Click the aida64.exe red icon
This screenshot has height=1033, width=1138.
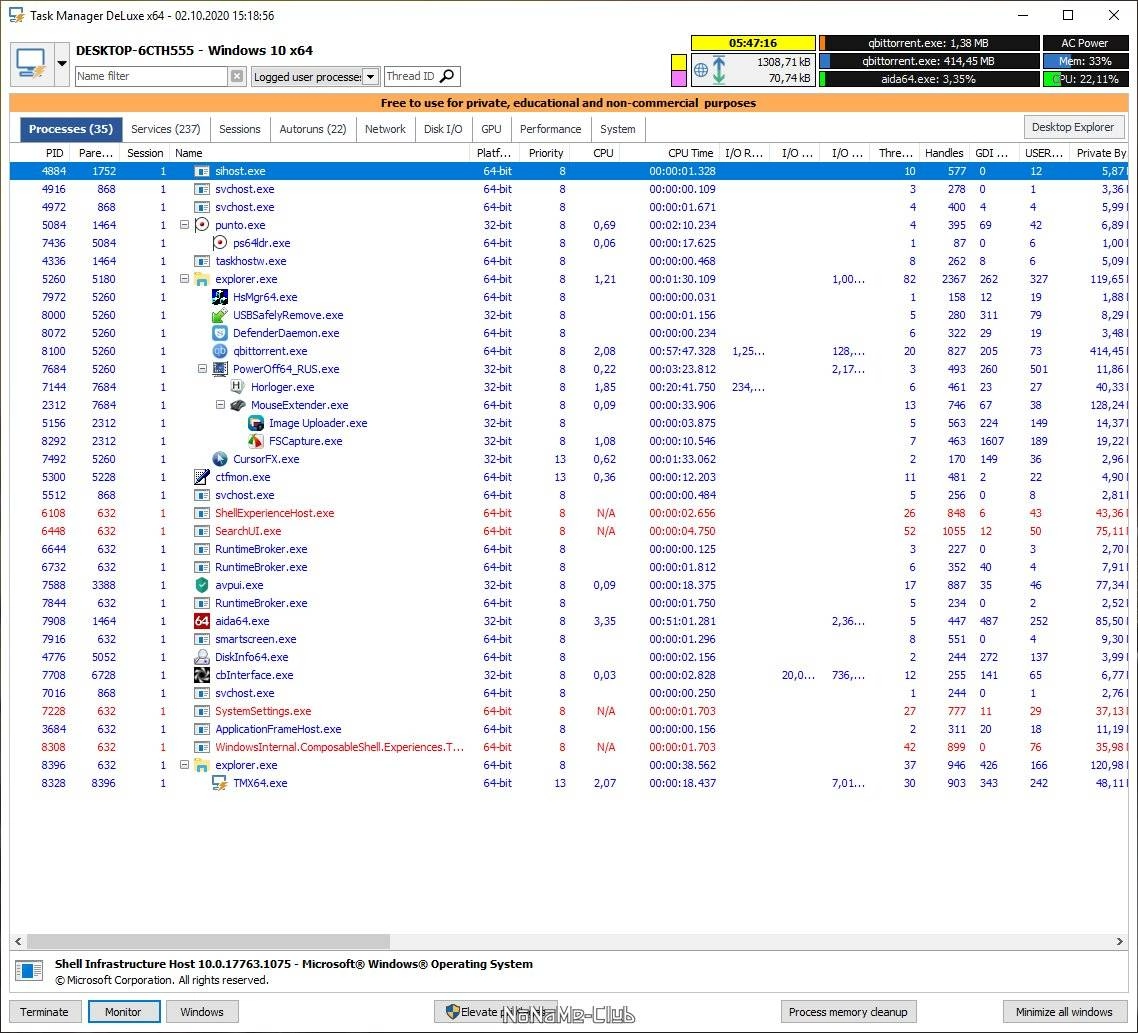202,621
